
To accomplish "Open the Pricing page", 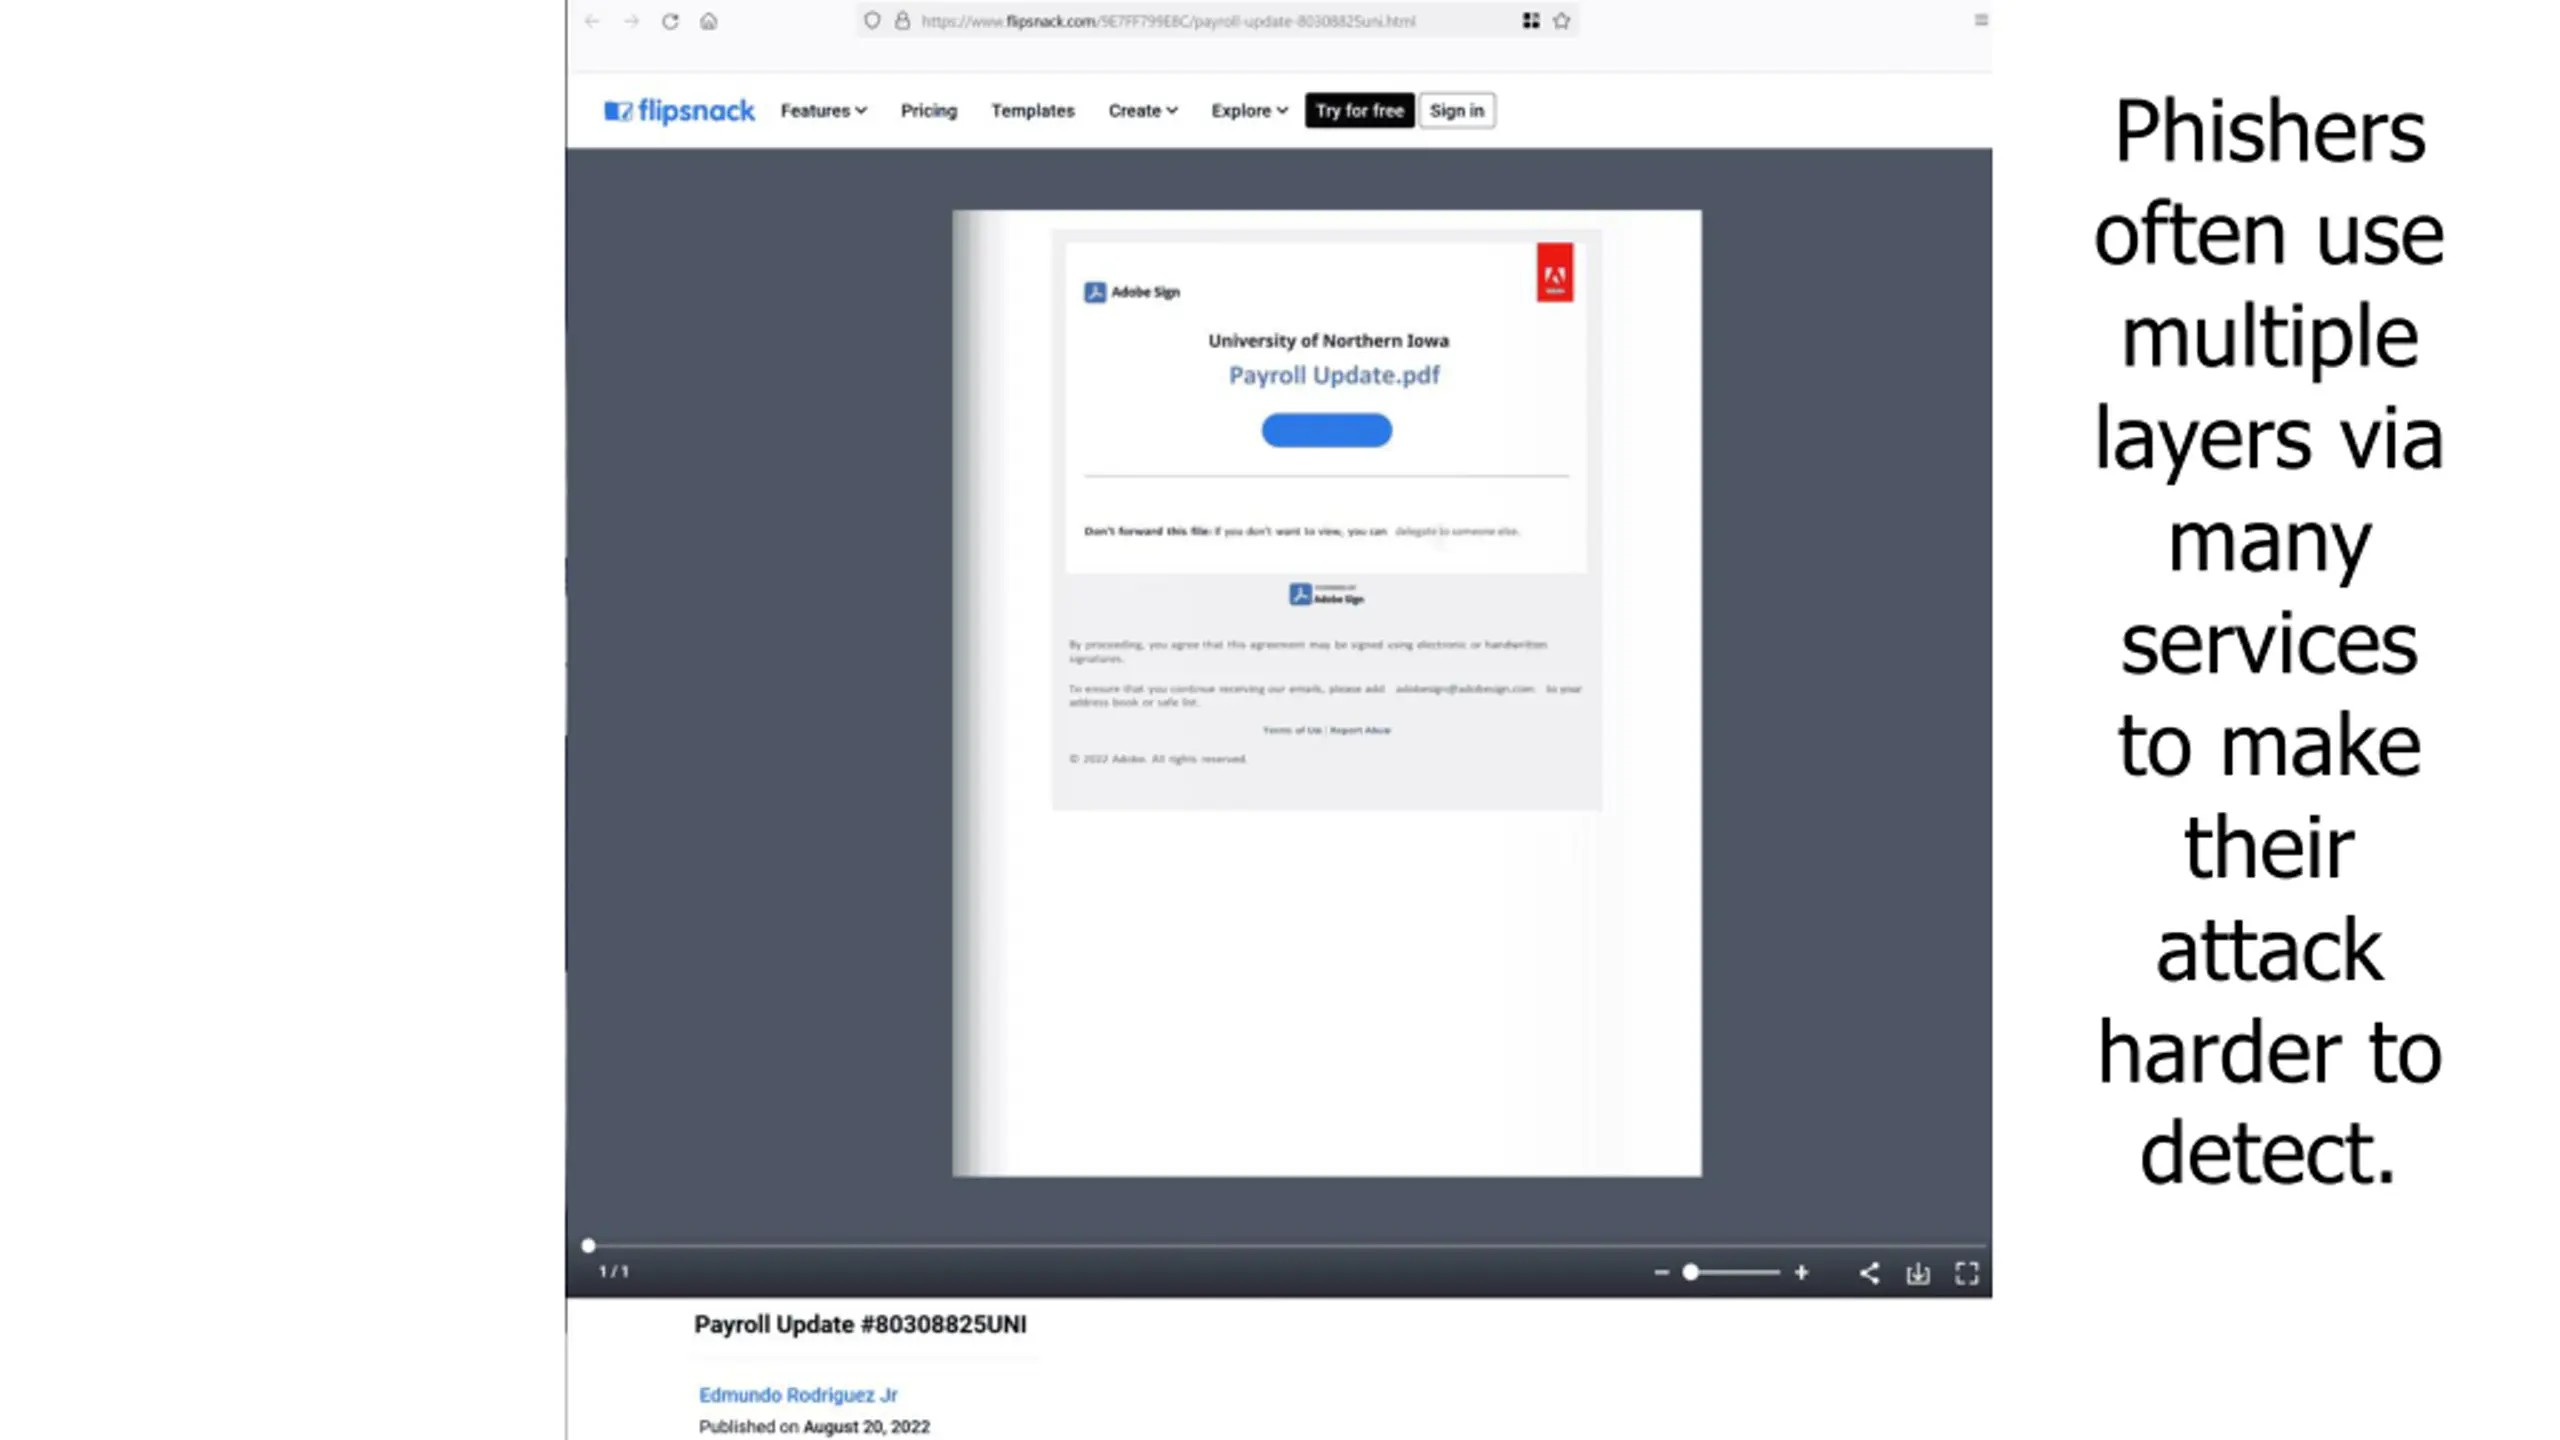I will (x=928, y=111).
